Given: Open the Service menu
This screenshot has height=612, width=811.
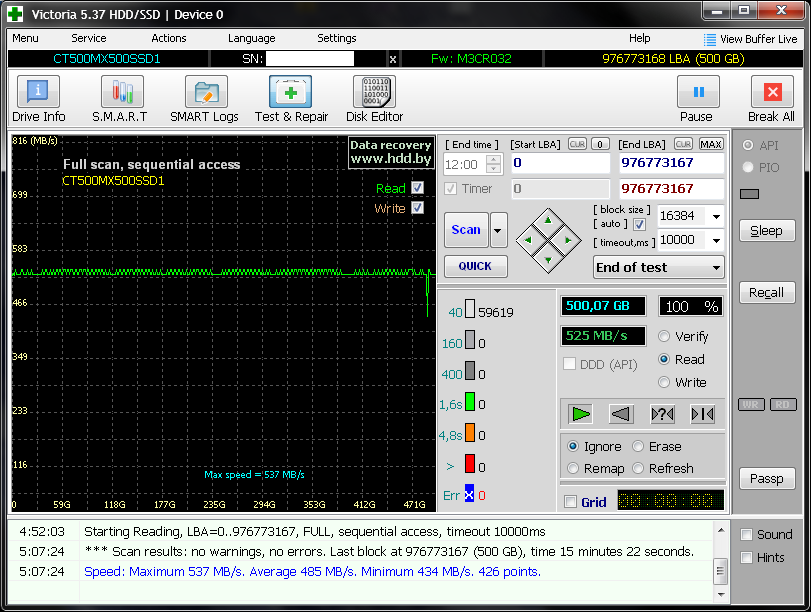Looking at the screenshot, I should coord(88,38).
